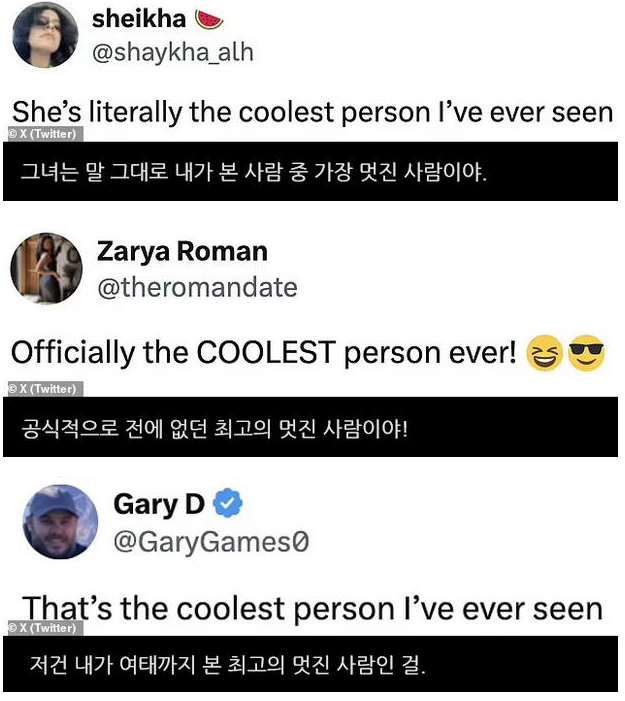The width and height of the screenshot is (625, 701).
Task: Click sheikha's profile avatar
Action: tap(44, 35)
